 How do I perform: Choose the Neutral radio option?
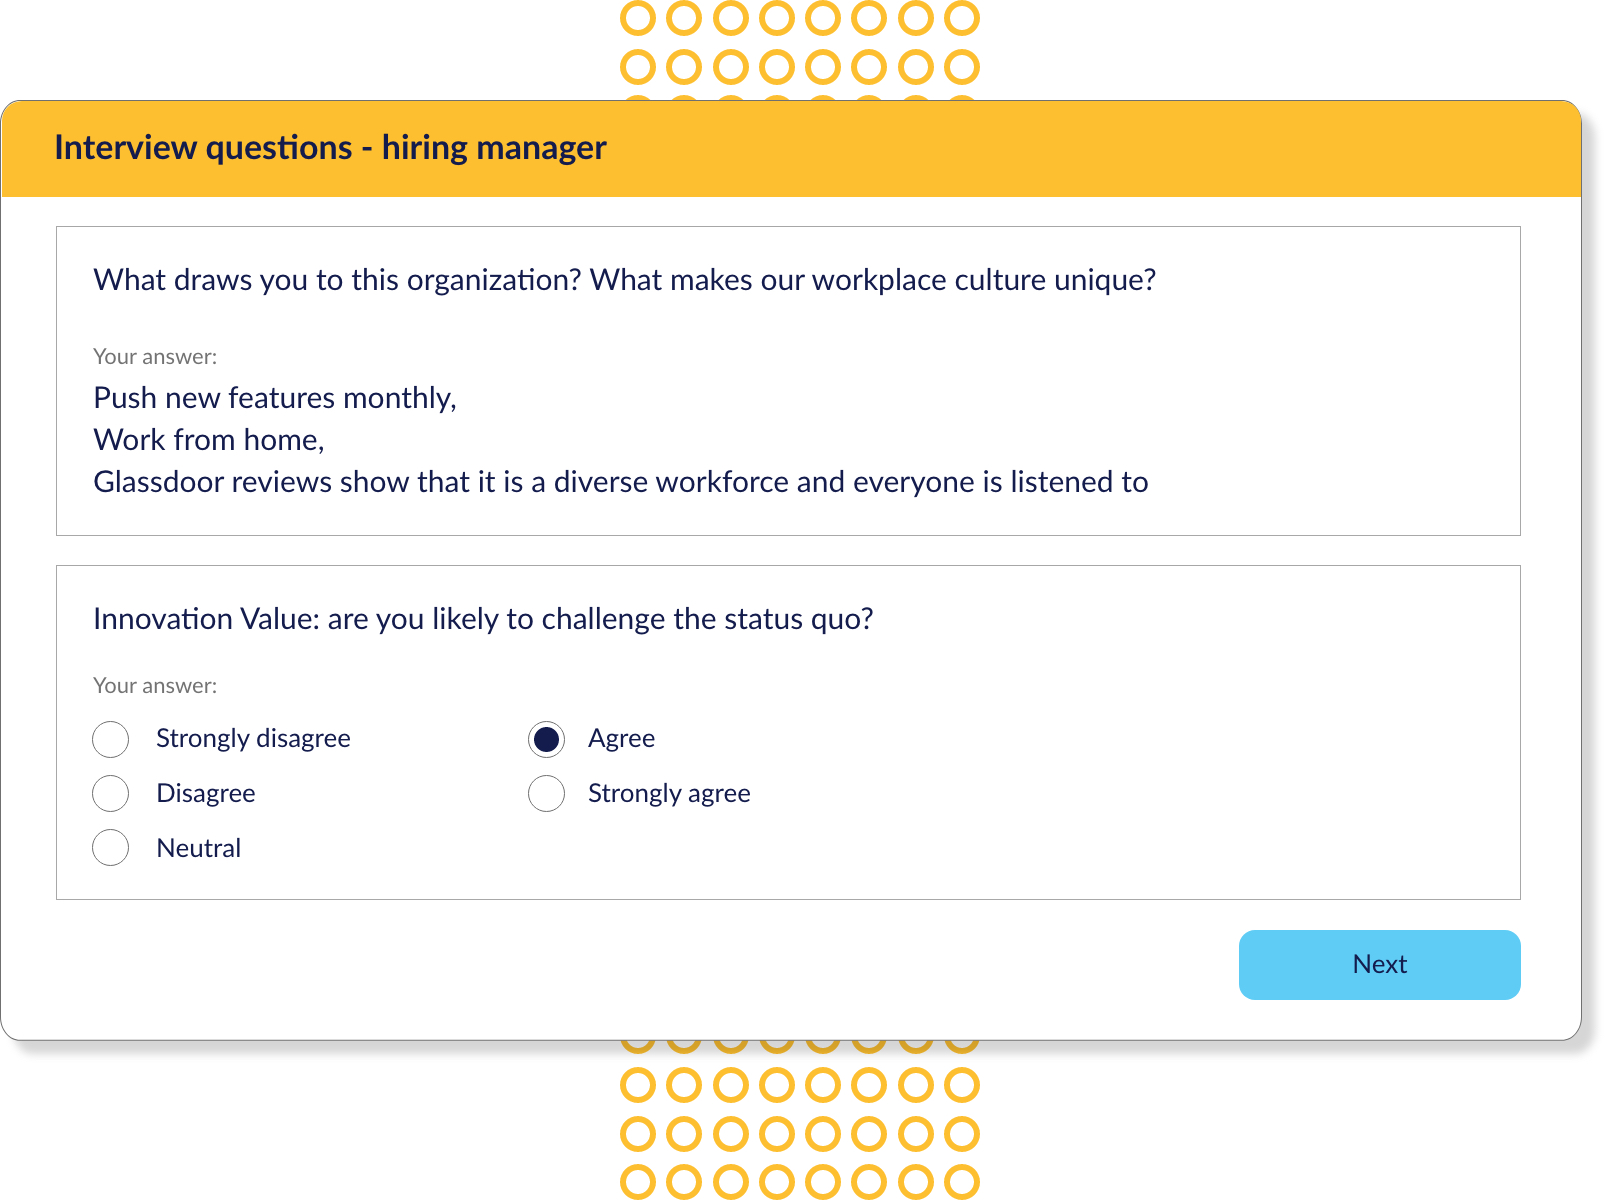click(x=110, y=848)
